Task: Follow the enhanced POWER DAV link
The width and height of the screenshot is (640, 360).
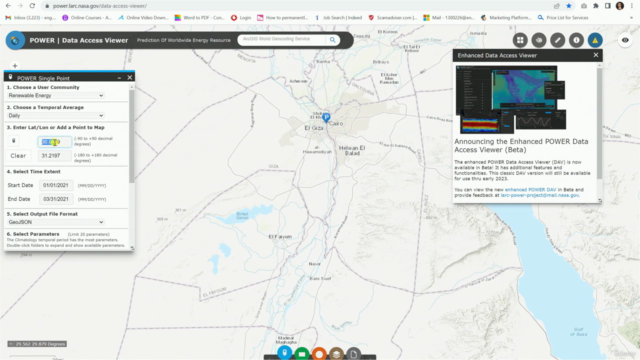Action: pos(530,190)
